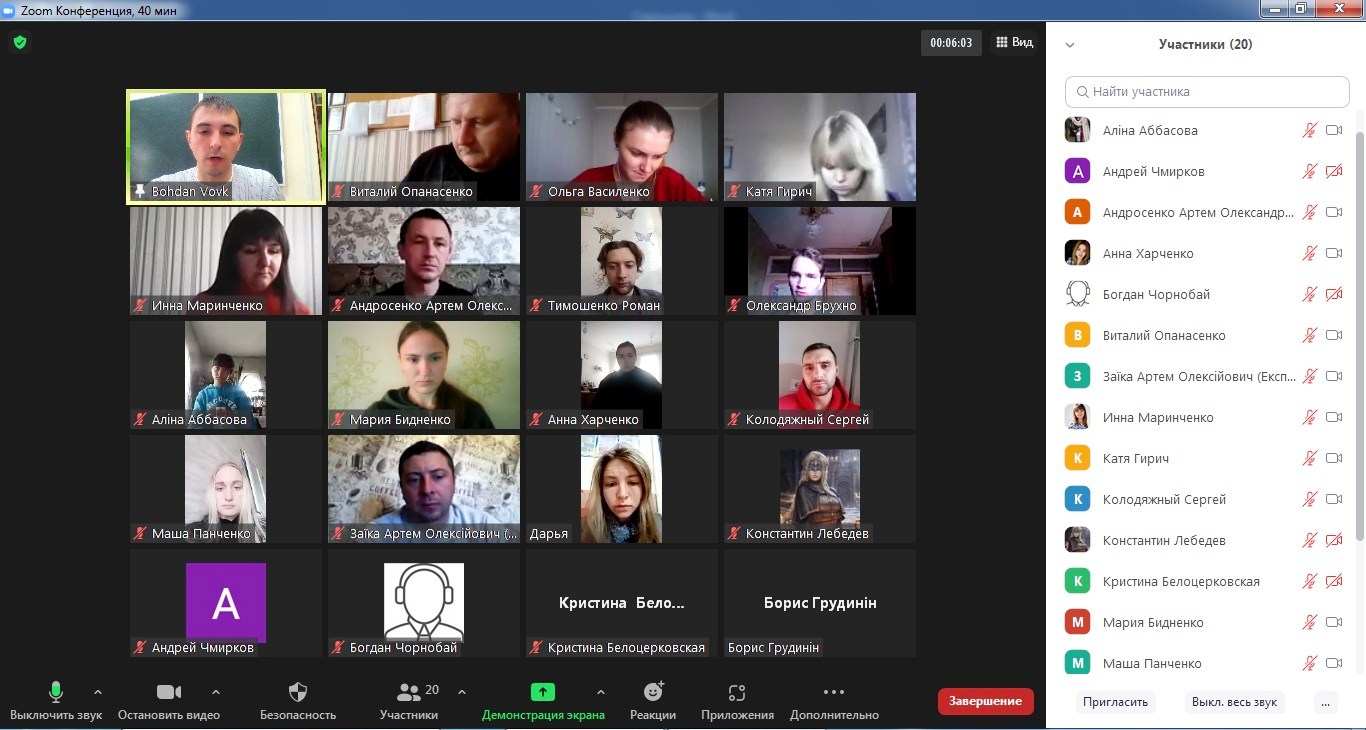This screenshot has height=730, width=1366.
Task: Open the Reactions (Реакции) emoji icon
Action: (653, 692)
